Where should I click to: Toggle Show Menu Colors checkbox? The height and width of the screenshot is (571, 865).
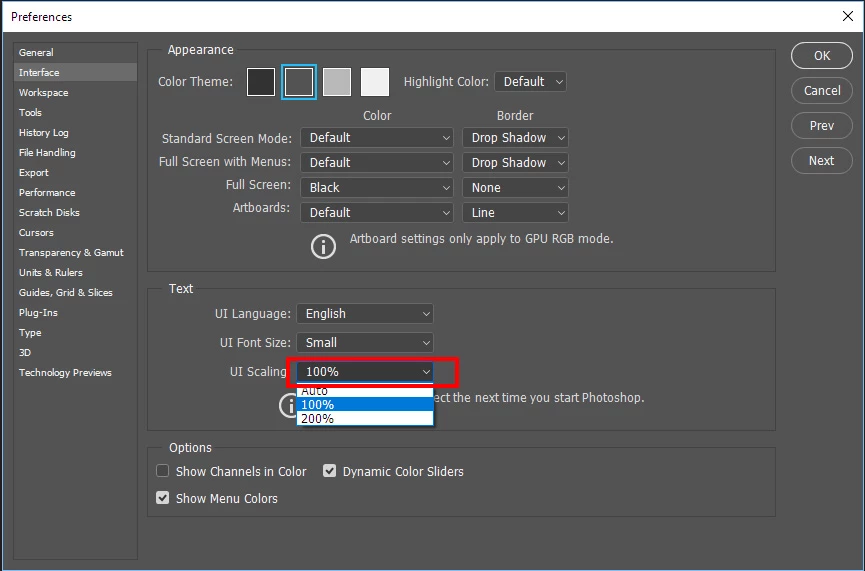(x=162, y=498)
